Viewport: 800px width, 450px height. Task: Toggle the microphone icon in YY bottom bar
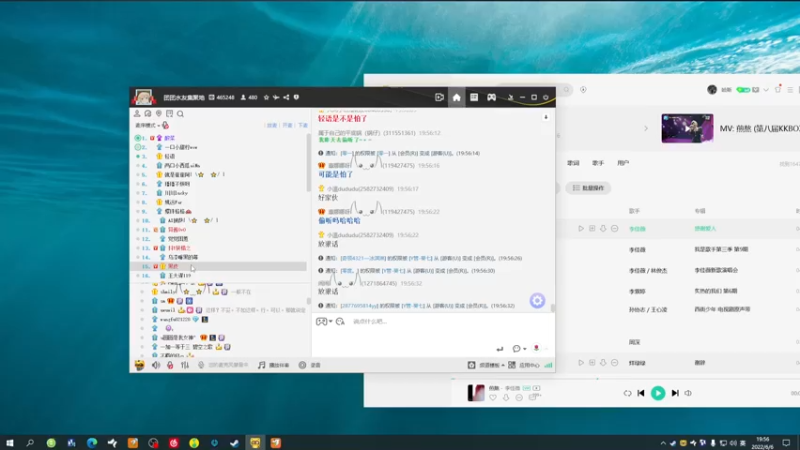click(201, 365)
